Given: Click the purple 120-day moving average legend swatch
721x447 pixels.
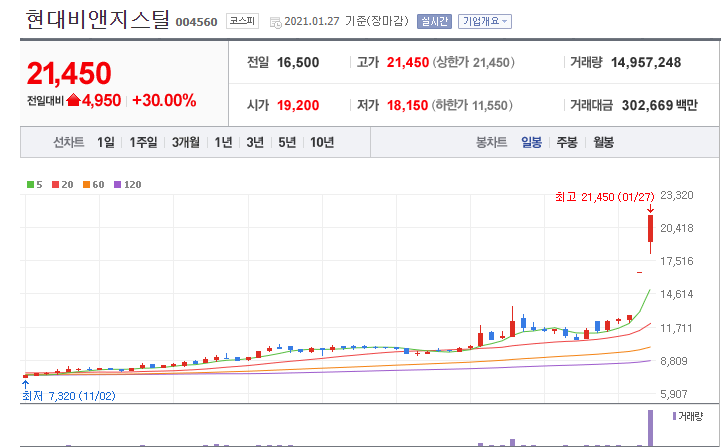Looking at the screenshot, I should coord(118,184).
